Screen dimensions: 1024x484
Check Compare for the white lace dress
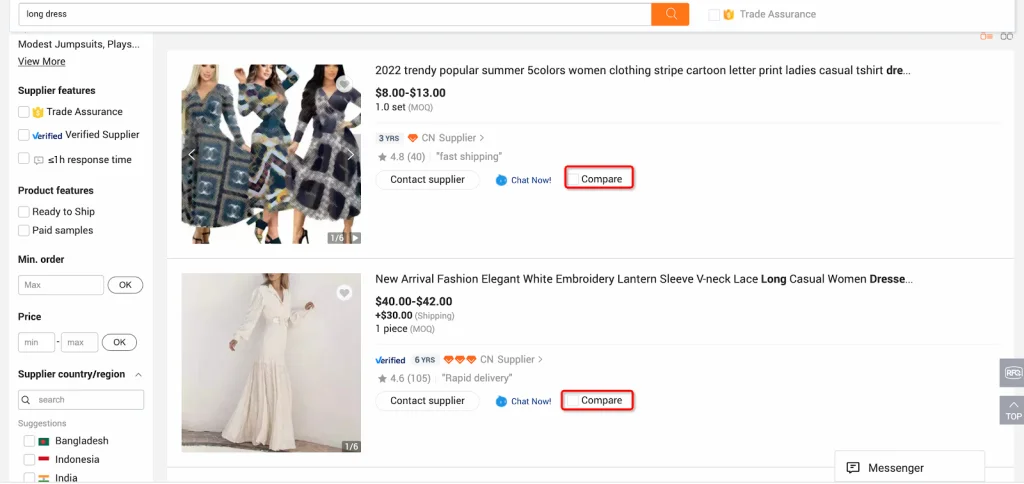click(574, 401)
